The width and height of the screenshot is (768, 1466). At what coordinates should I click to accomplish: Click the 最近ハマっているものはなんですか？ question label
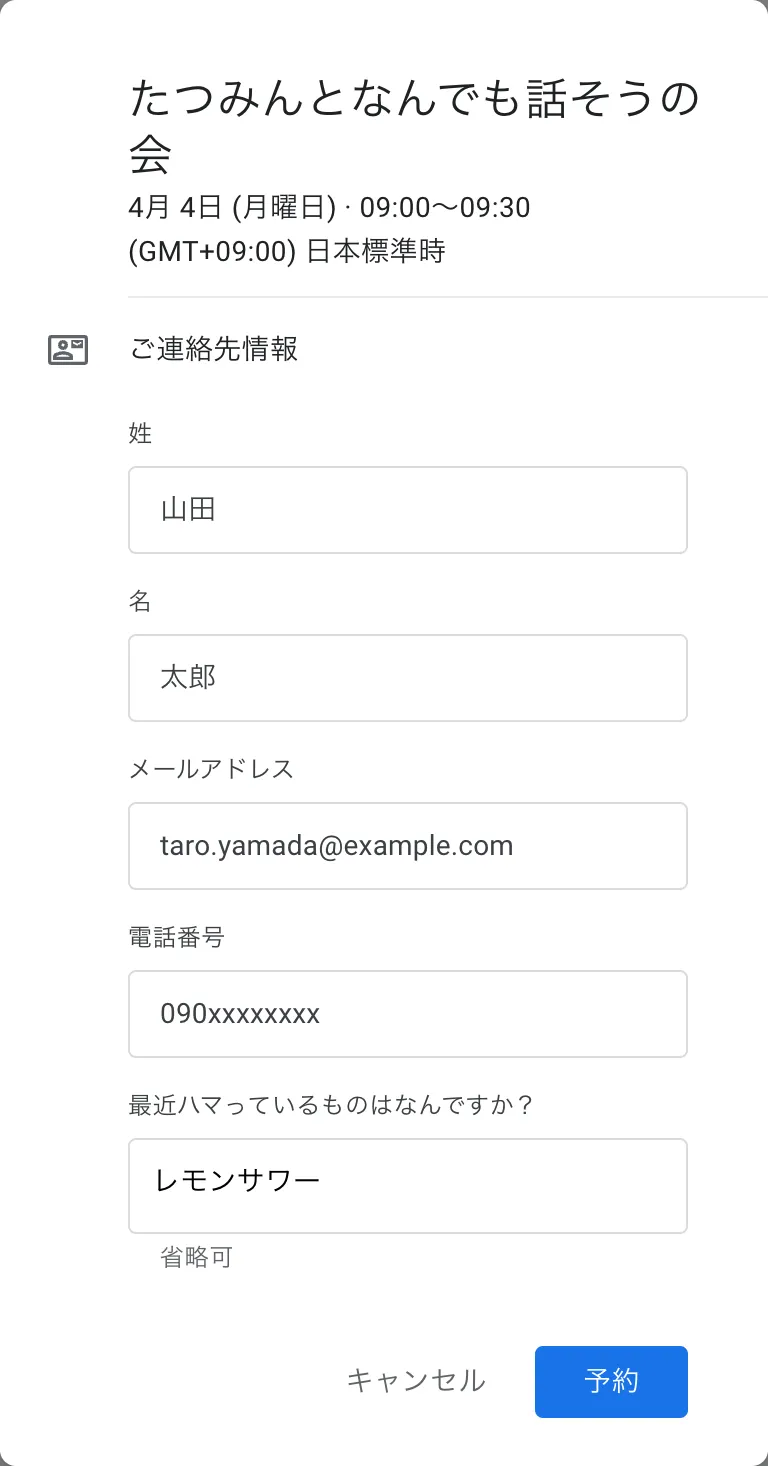331,1105
